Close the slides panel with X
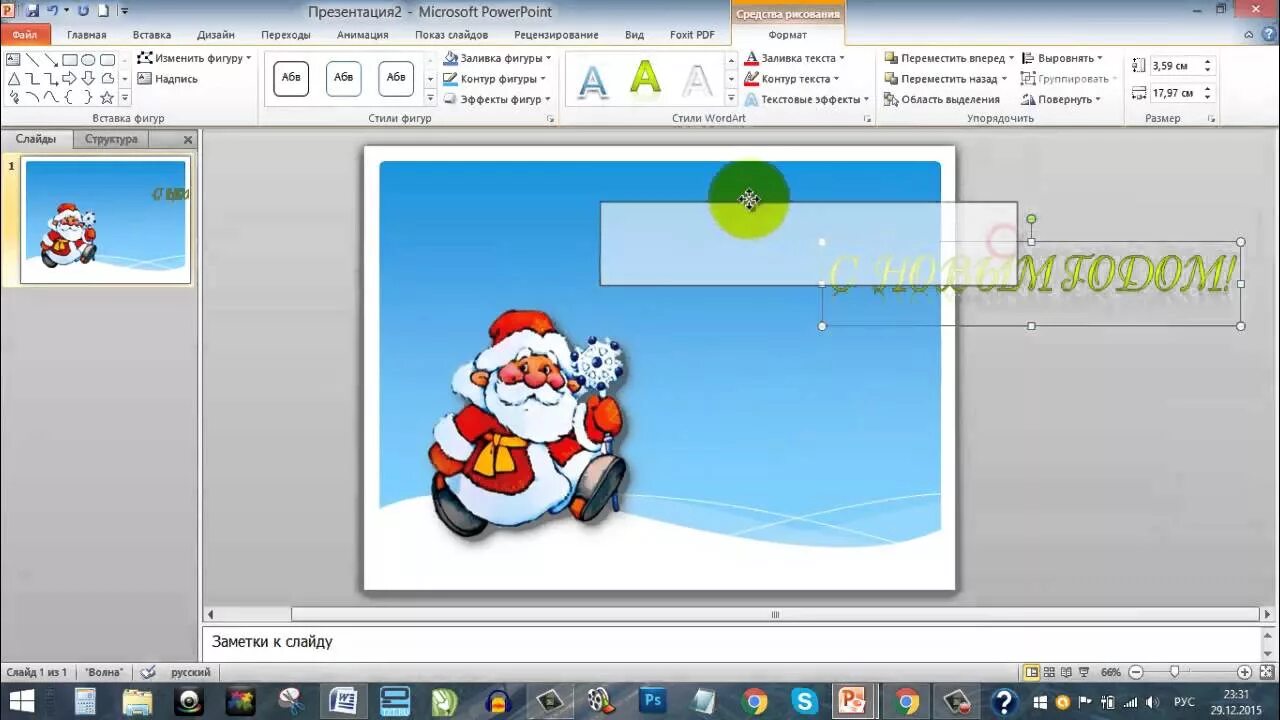The width and height of the screenshot is (1280, 720). pyautogui.click(x=188, y=140)
